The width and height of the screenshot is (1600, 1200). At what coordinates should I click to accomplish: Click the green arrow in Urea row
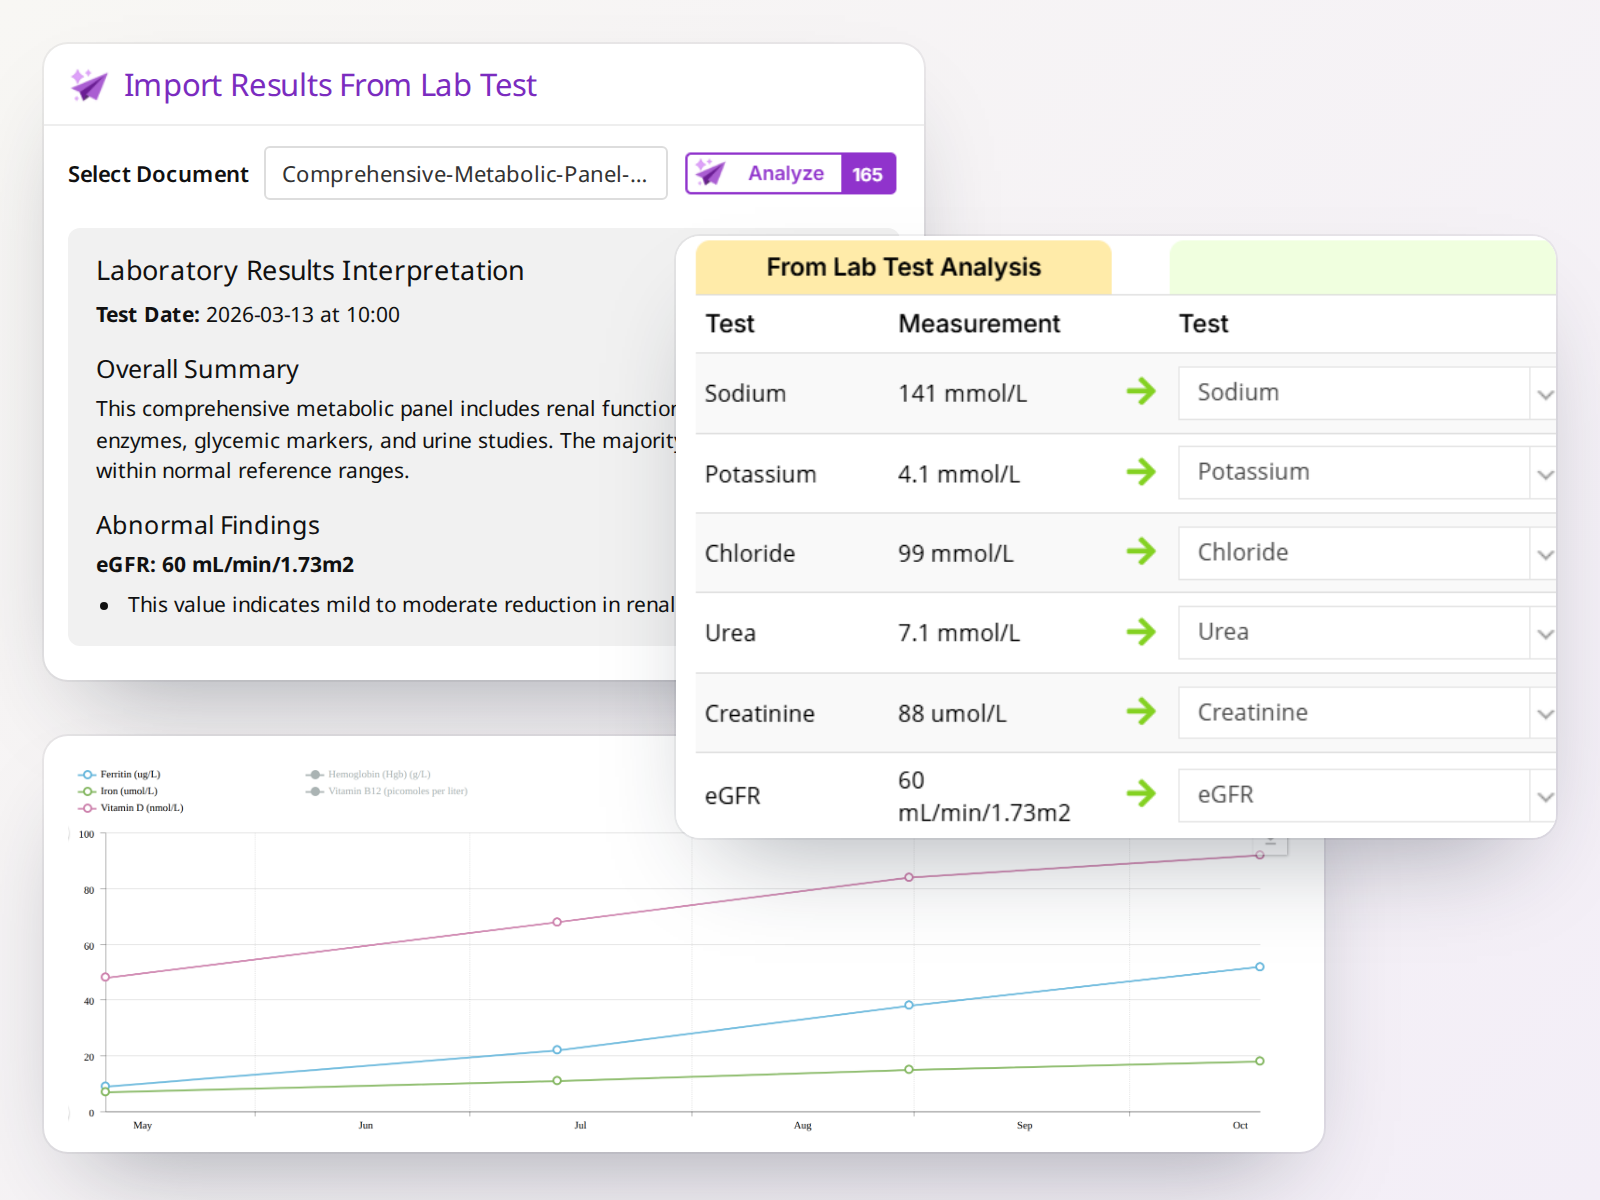point(1141,632)
